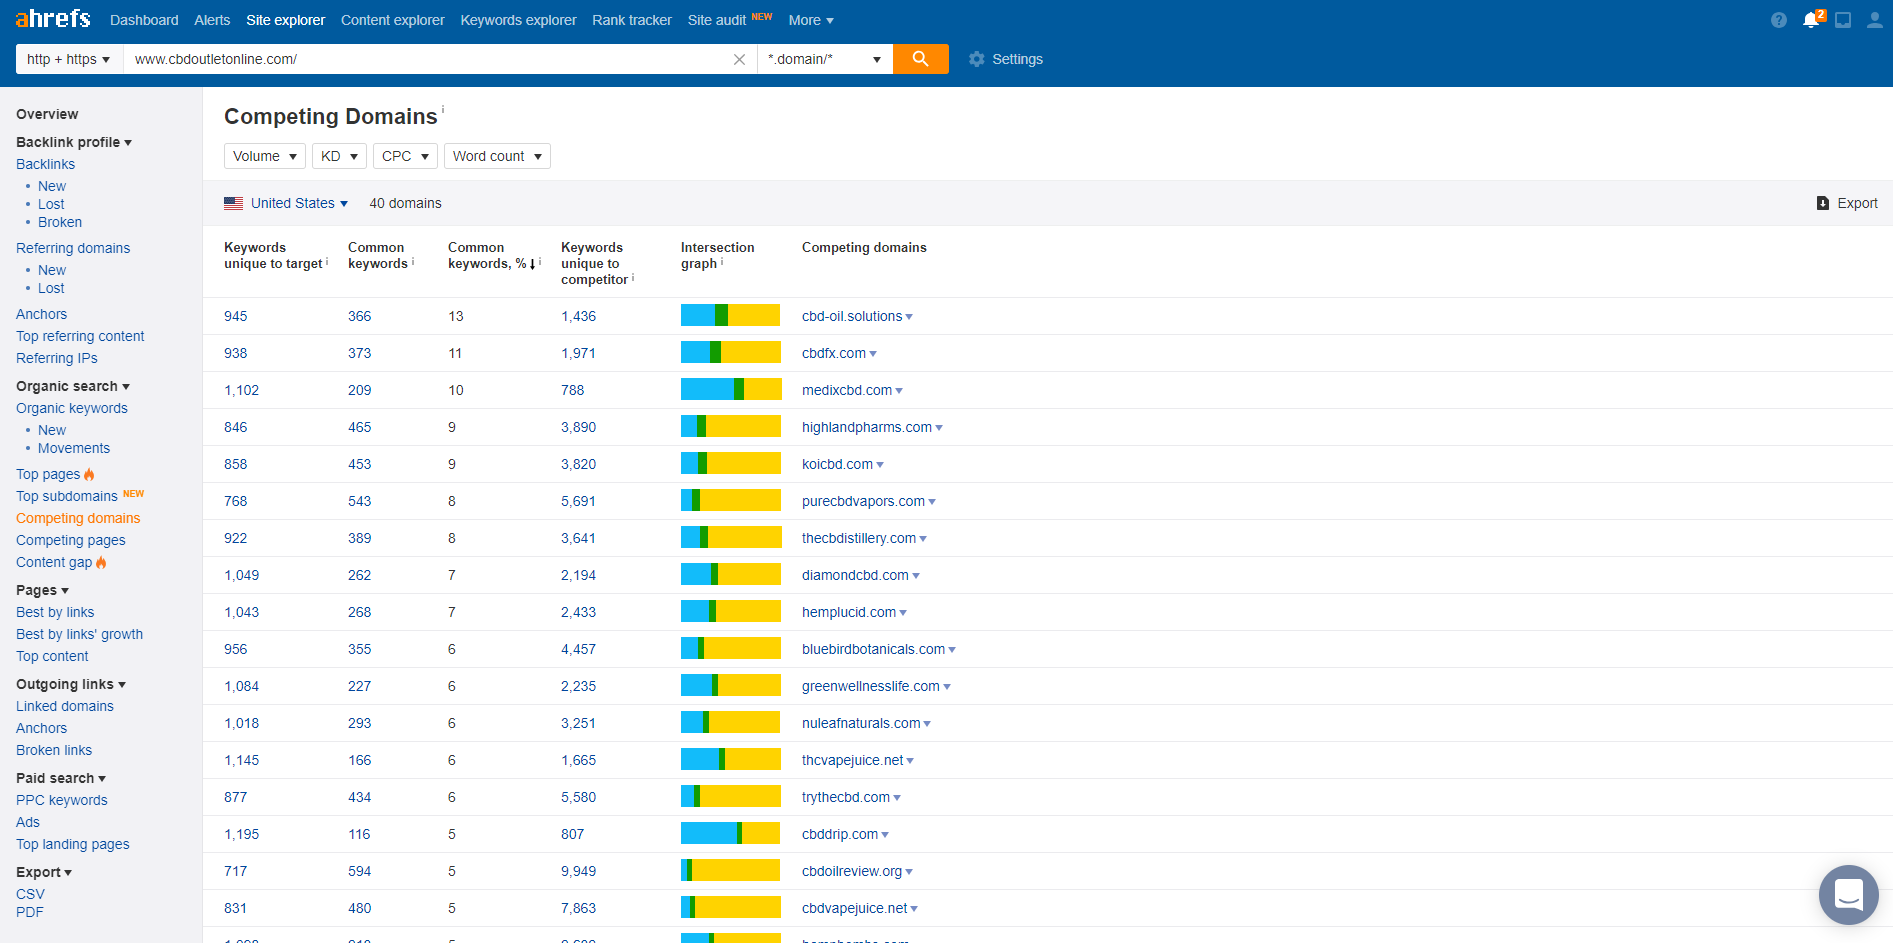The image size is (1893, 943).
Task: Open Competing pages in the sidebar
Action: pyautogui.click(x=71, y=540)
